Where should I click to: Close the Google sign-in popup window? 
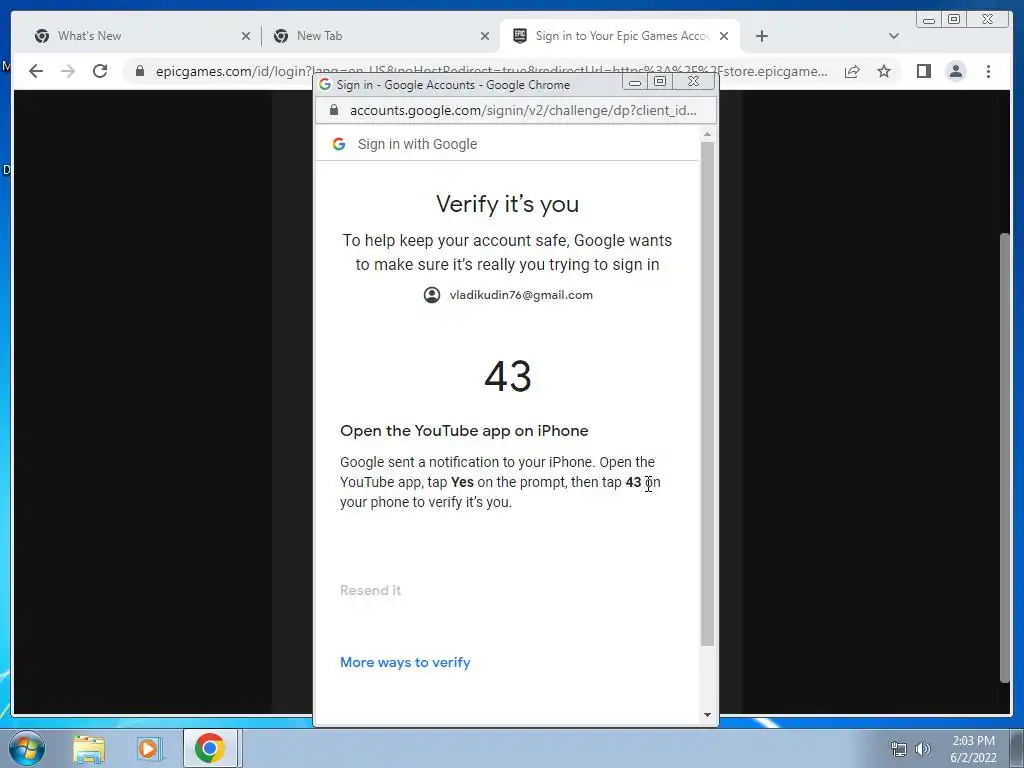click(694, 82)
